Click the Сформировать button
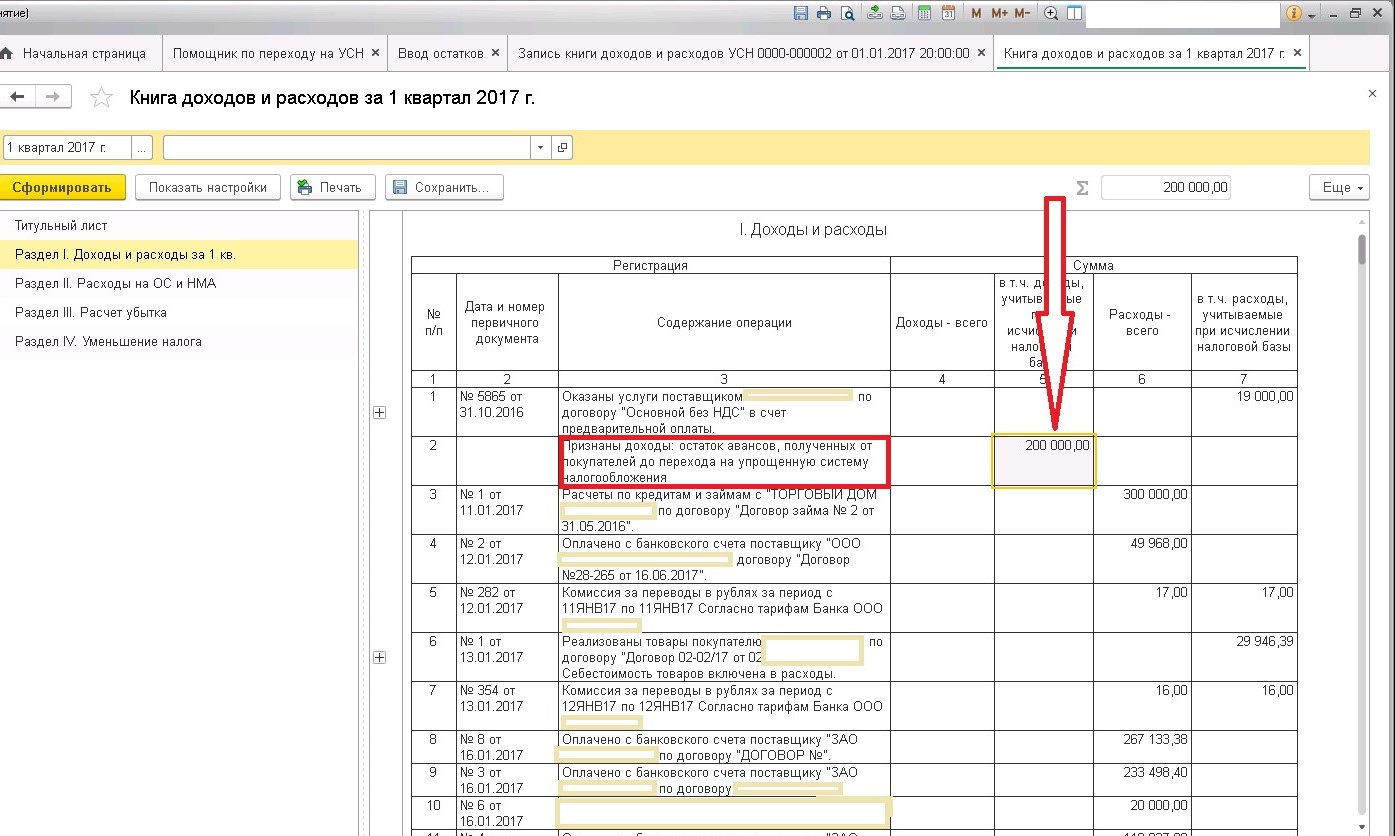Image resolution: width=1395 pixels, height=836 pixels. [62, 187]
